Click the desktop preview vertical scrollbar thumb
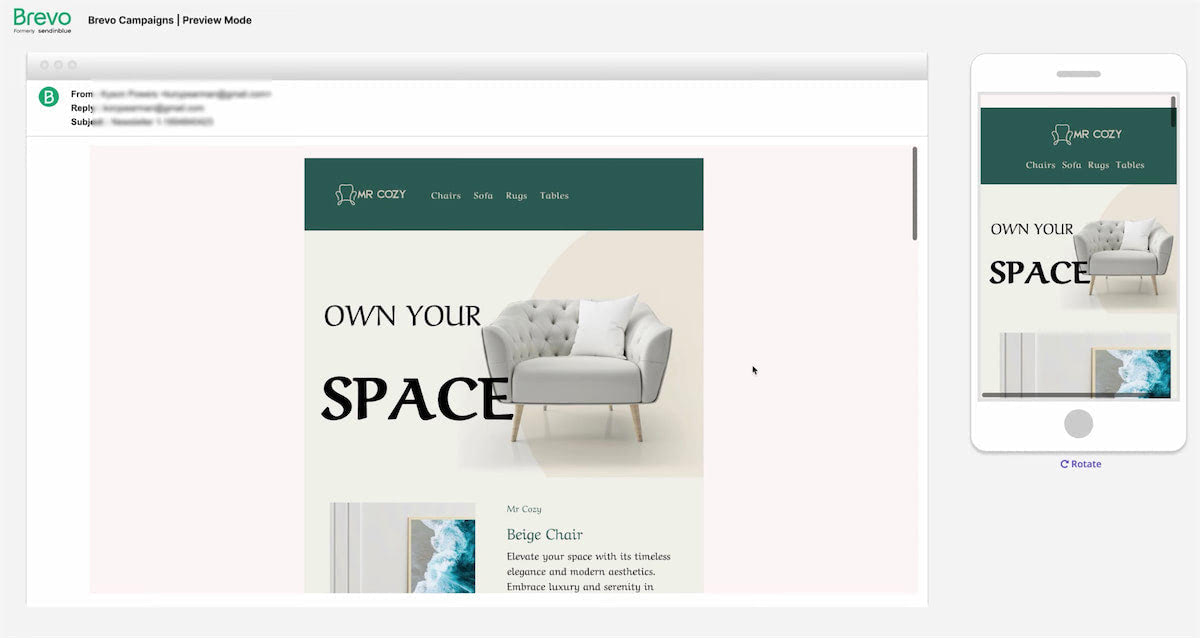This screenshot has width=1200, height=638. 914,193
